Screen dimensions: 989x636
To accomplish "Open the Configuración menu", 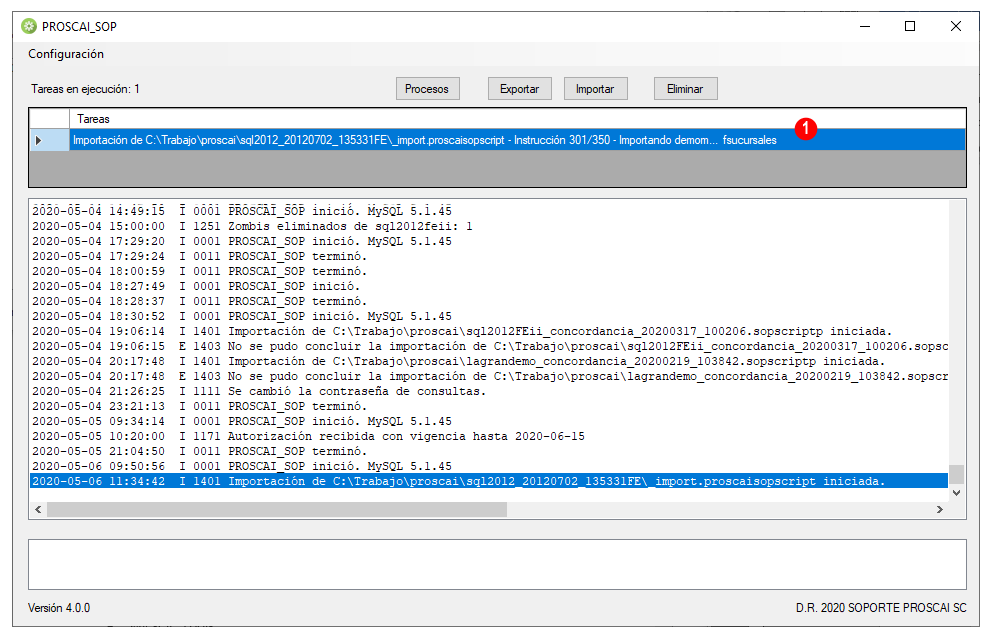I will (66, 54).
